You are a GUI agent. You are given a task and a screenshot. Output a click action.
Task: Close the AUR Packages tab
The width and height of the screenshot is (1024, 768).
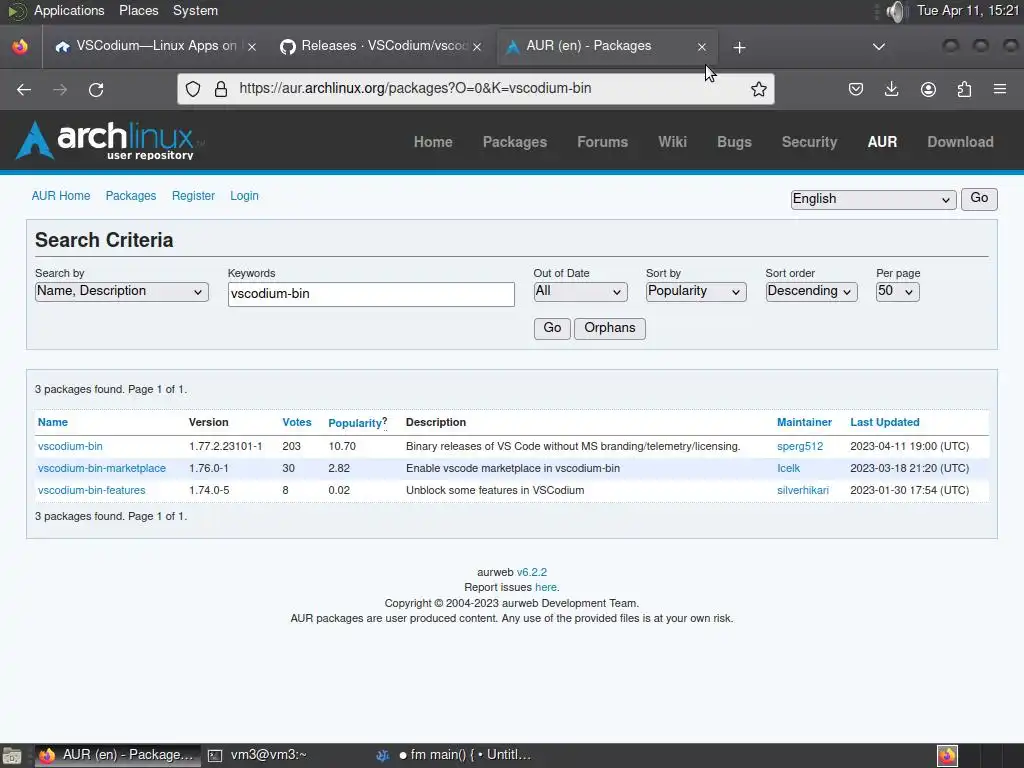(702, 47)
